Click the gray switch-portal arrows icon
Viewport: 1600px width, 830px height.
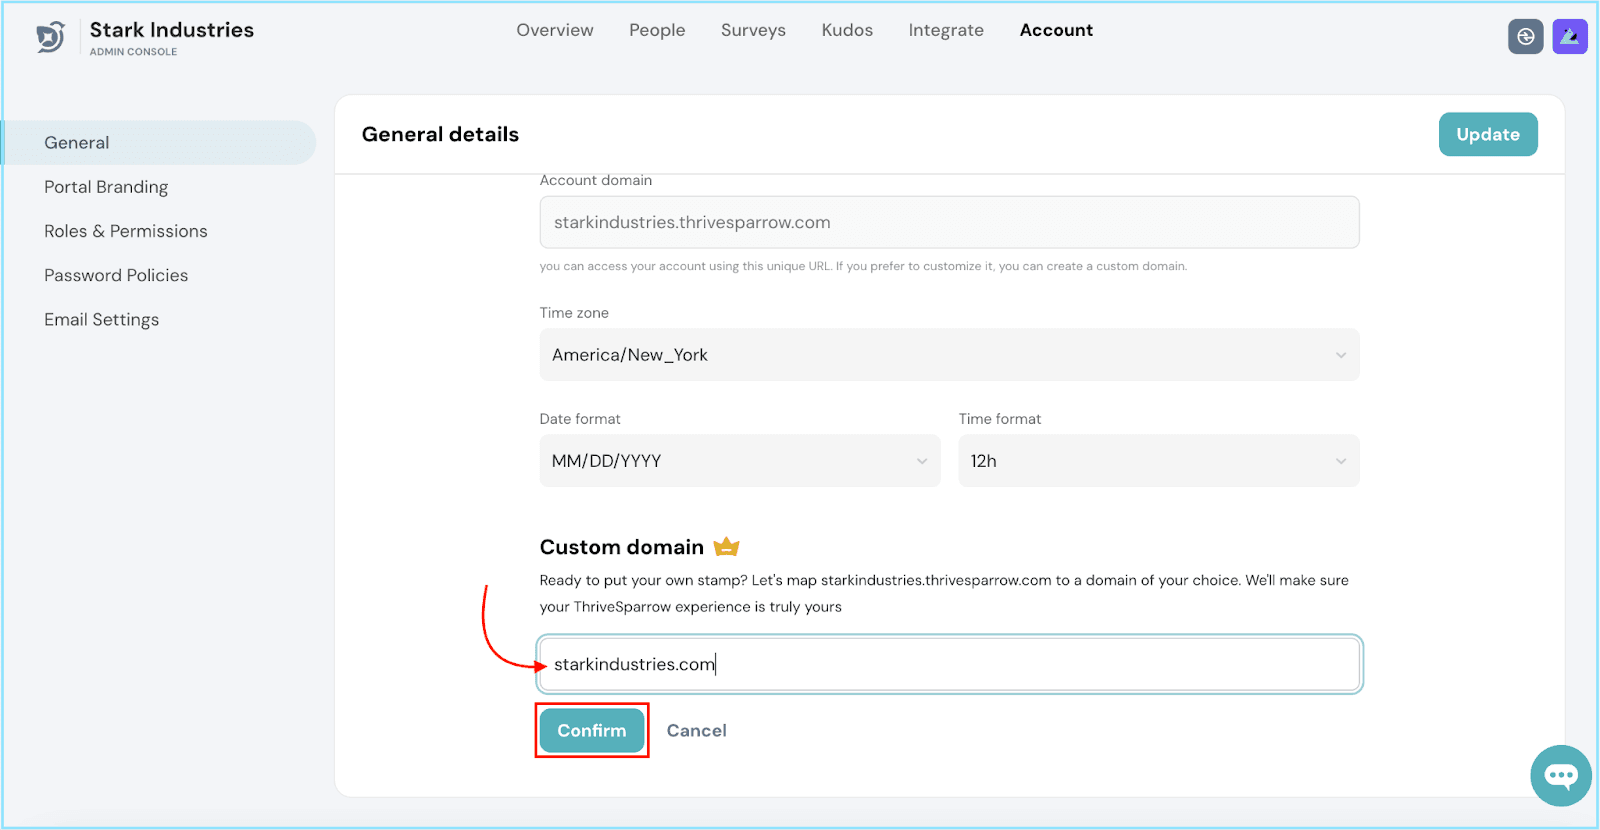(x=1525, y=37)
